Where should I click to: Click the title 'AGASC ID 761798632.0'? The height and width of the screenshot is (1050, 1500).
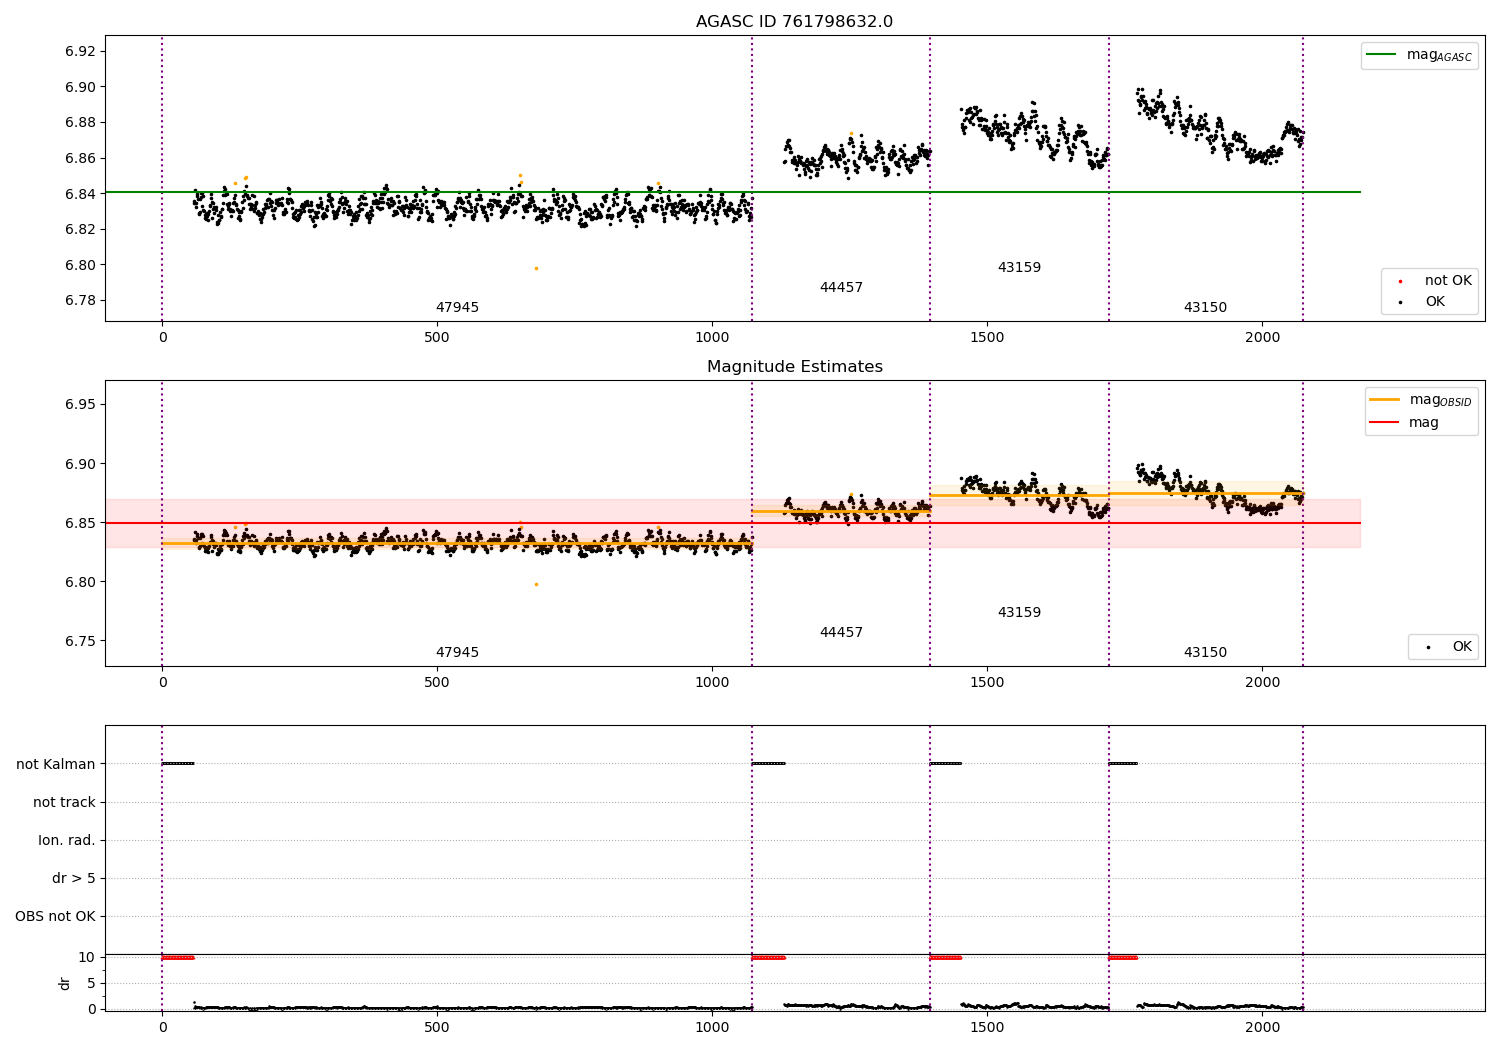794,22
